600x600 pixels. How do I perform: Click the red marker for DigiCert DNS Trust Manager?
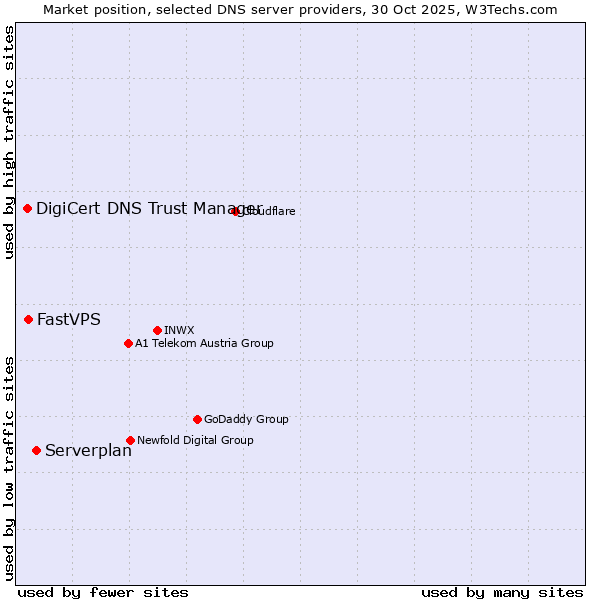pos(28,208)
